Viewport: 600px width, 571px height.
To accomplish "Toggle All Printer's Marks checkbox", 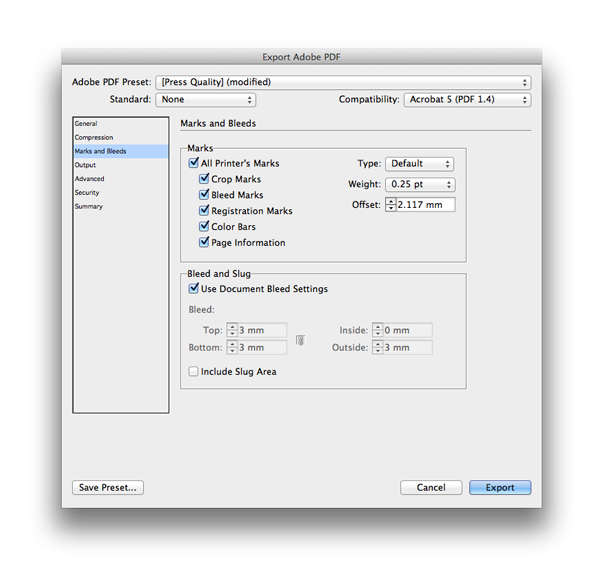I will (x=194, y=163).
